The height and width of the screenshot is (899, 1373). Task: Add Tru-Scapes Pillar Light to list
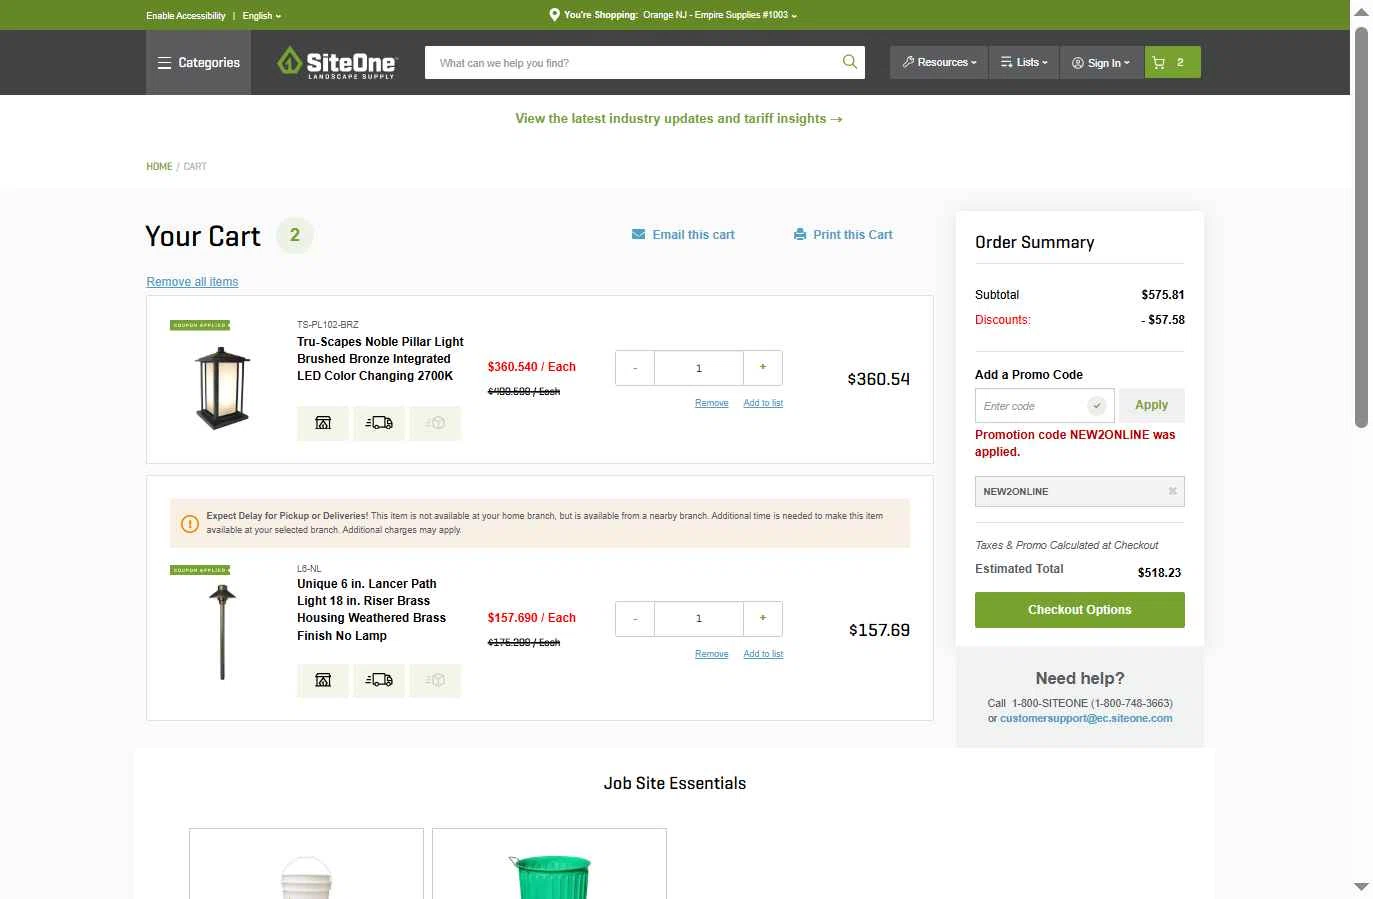point(763,403)
